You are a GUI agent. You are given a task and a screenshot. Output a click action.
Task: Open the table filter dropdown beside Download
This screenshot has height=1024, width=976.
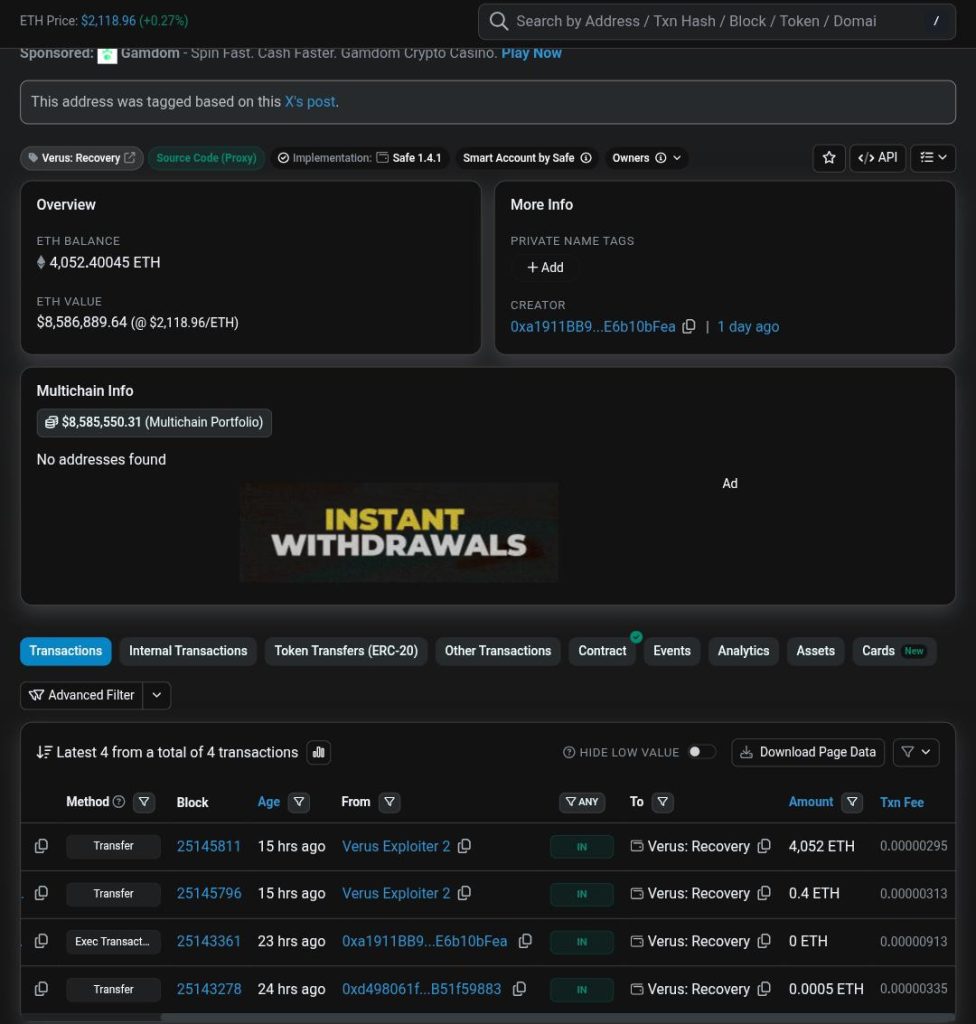coord(916,752)
